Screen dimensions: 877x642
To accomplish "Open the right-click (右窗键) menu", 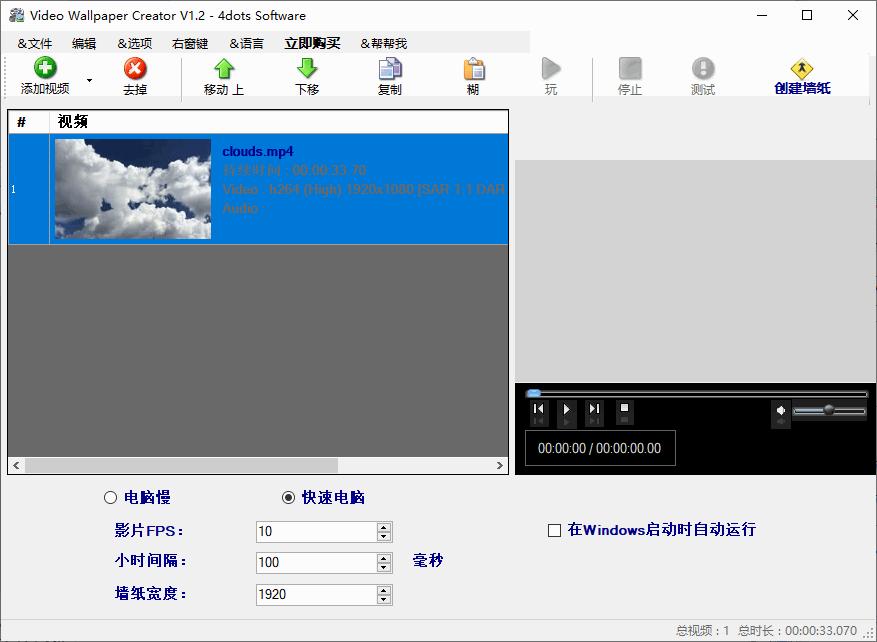I will 190,43.
